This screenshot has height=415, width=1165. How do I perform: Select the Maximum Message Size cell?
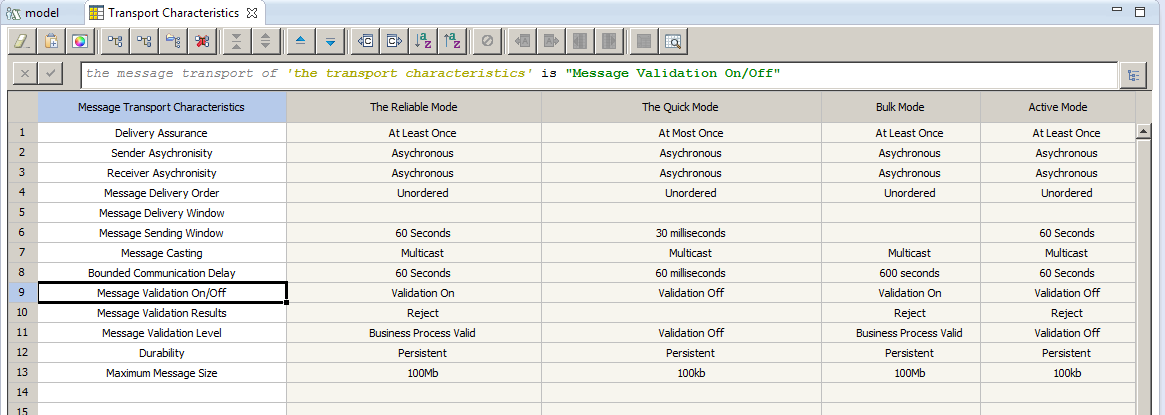click(x=161, y=373)
